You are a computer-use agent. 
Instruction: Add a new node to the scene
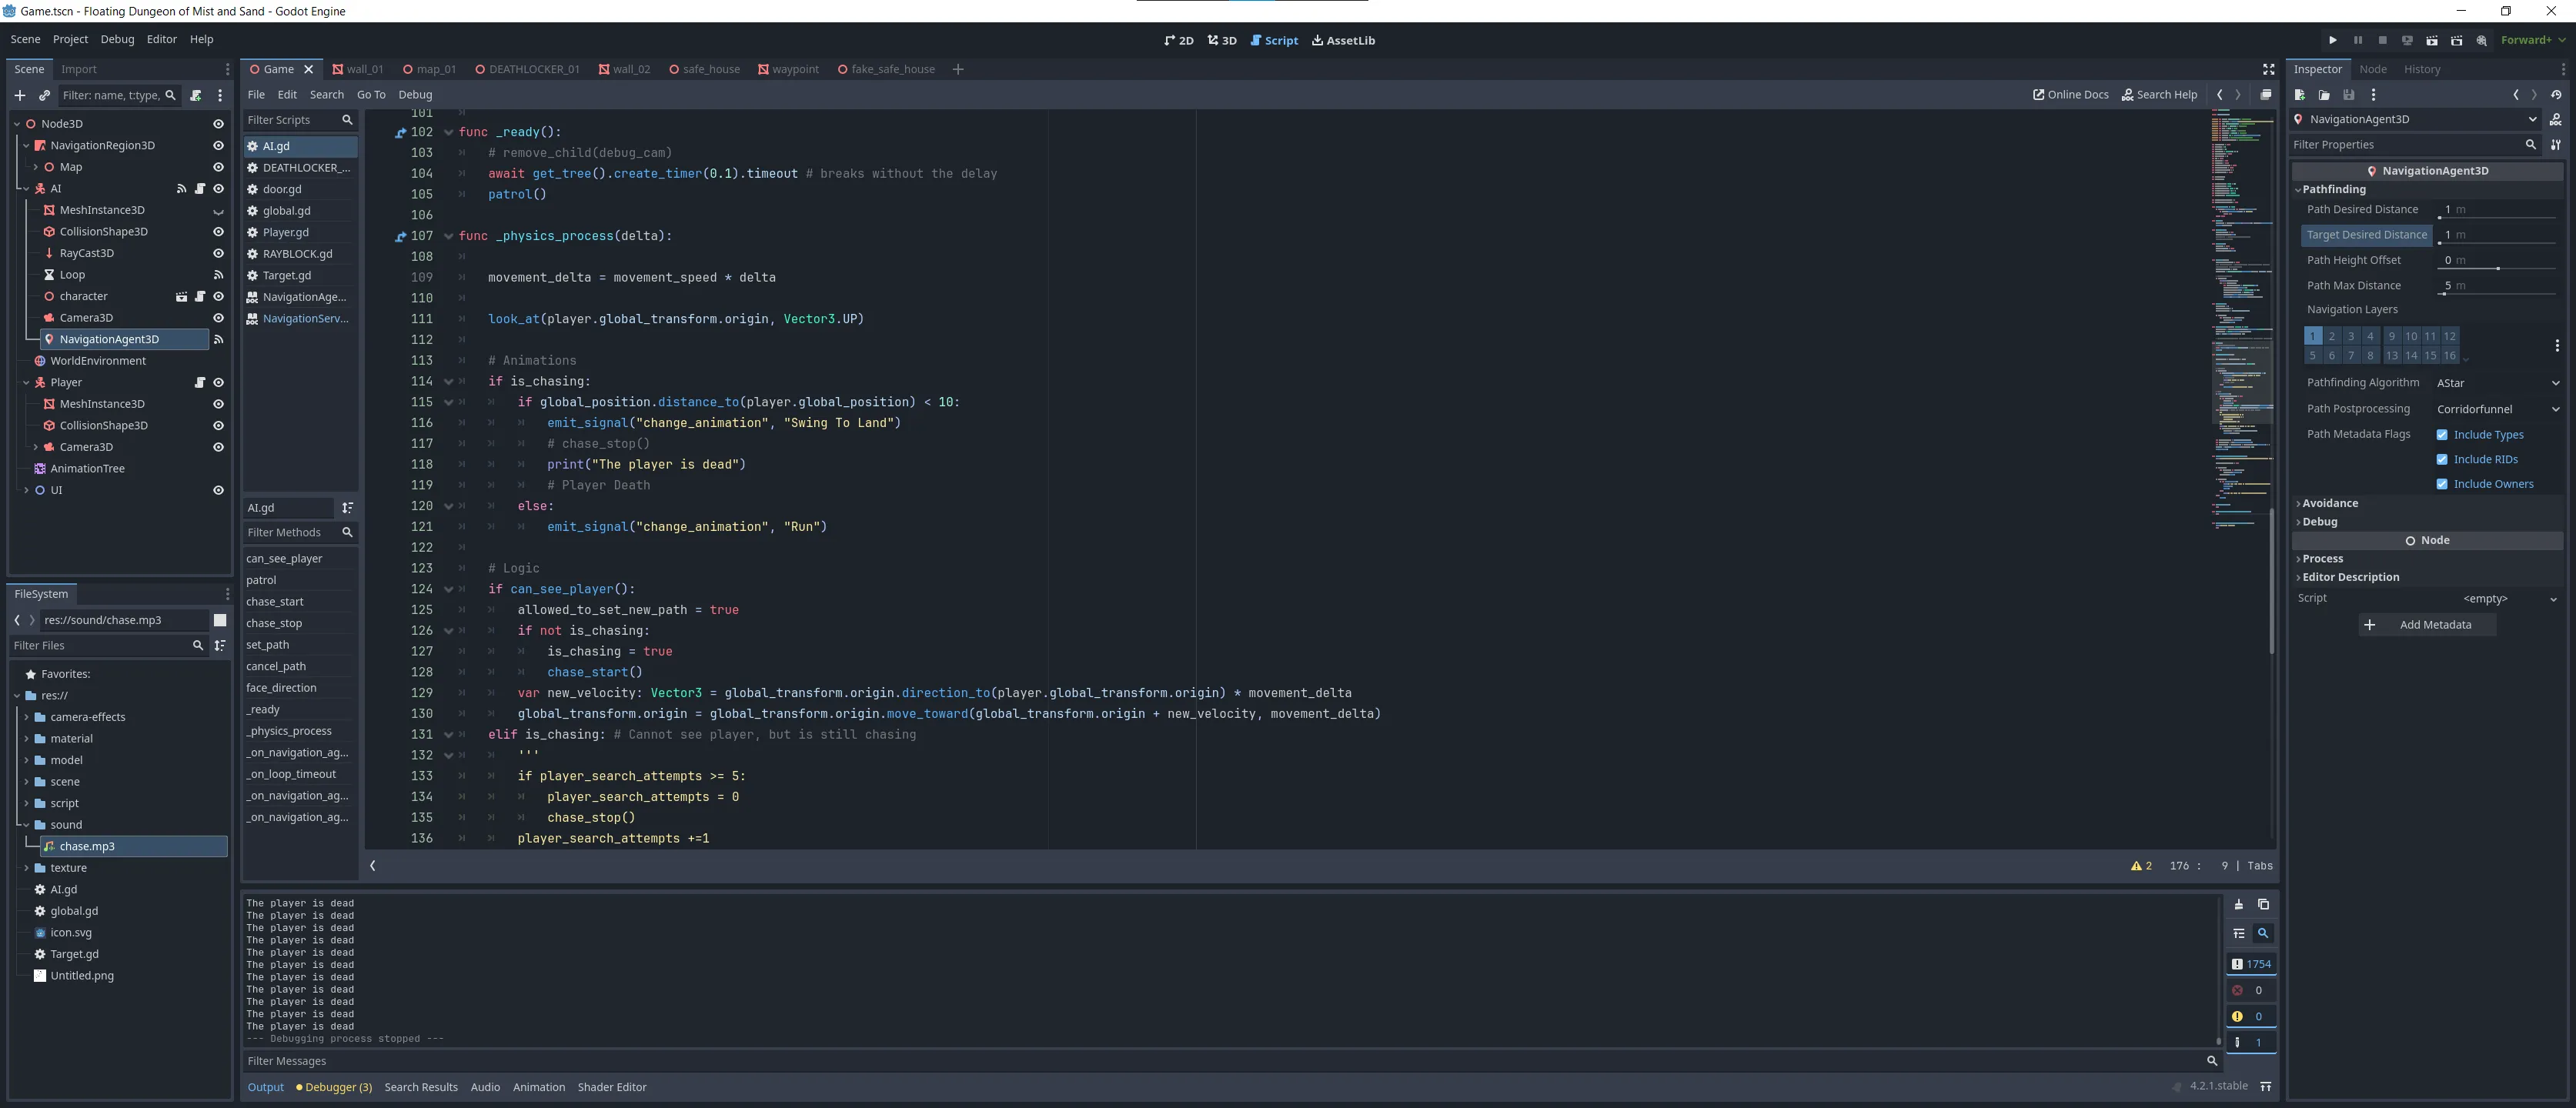(x=19, y=95)
